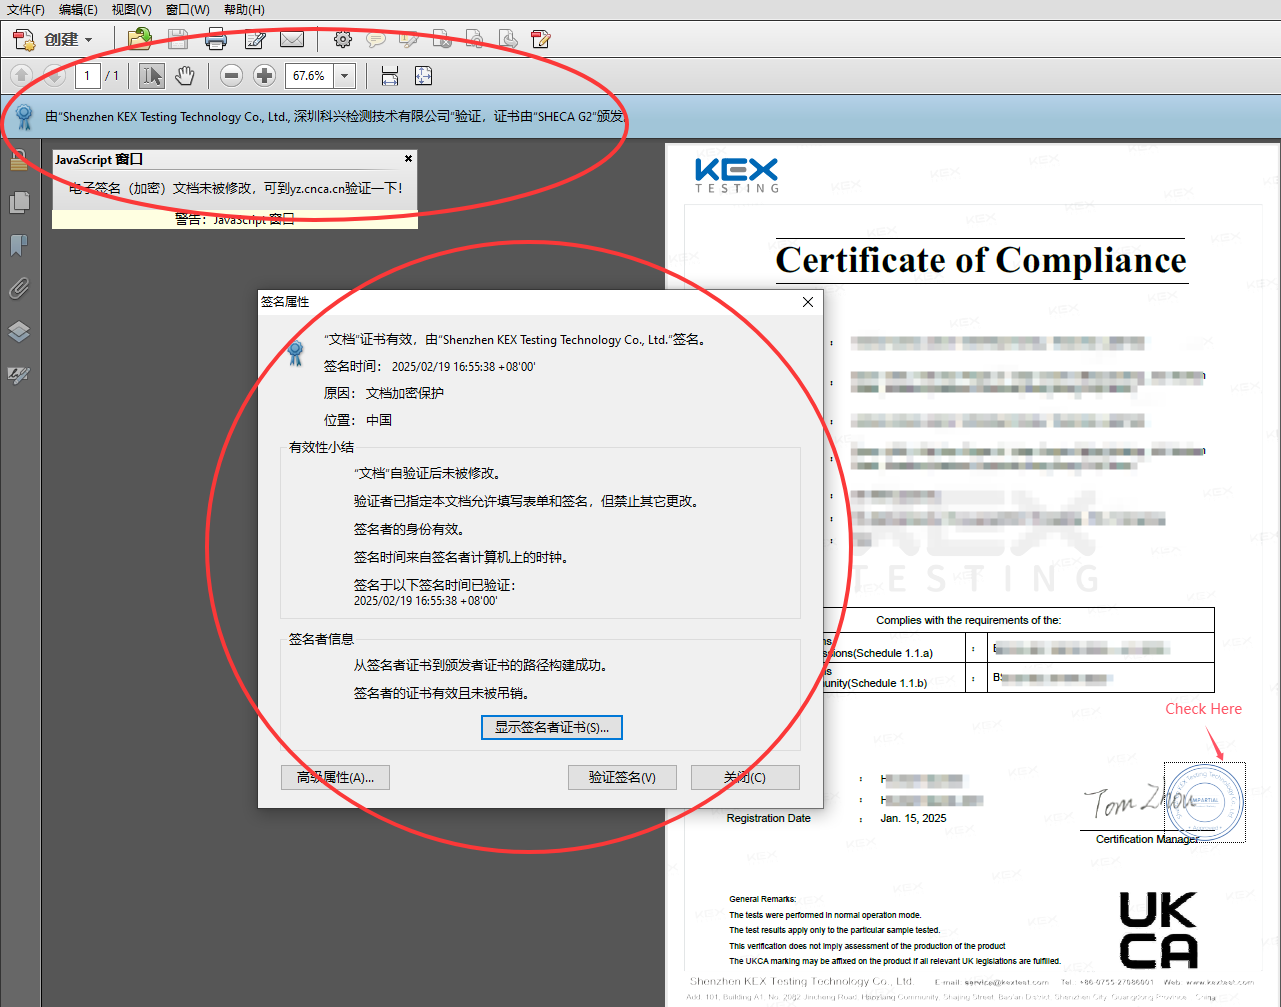This screenshot has height=1007, width=1281.
Task: Click the 显示签名者证书(S)... button
Action: 552,727
